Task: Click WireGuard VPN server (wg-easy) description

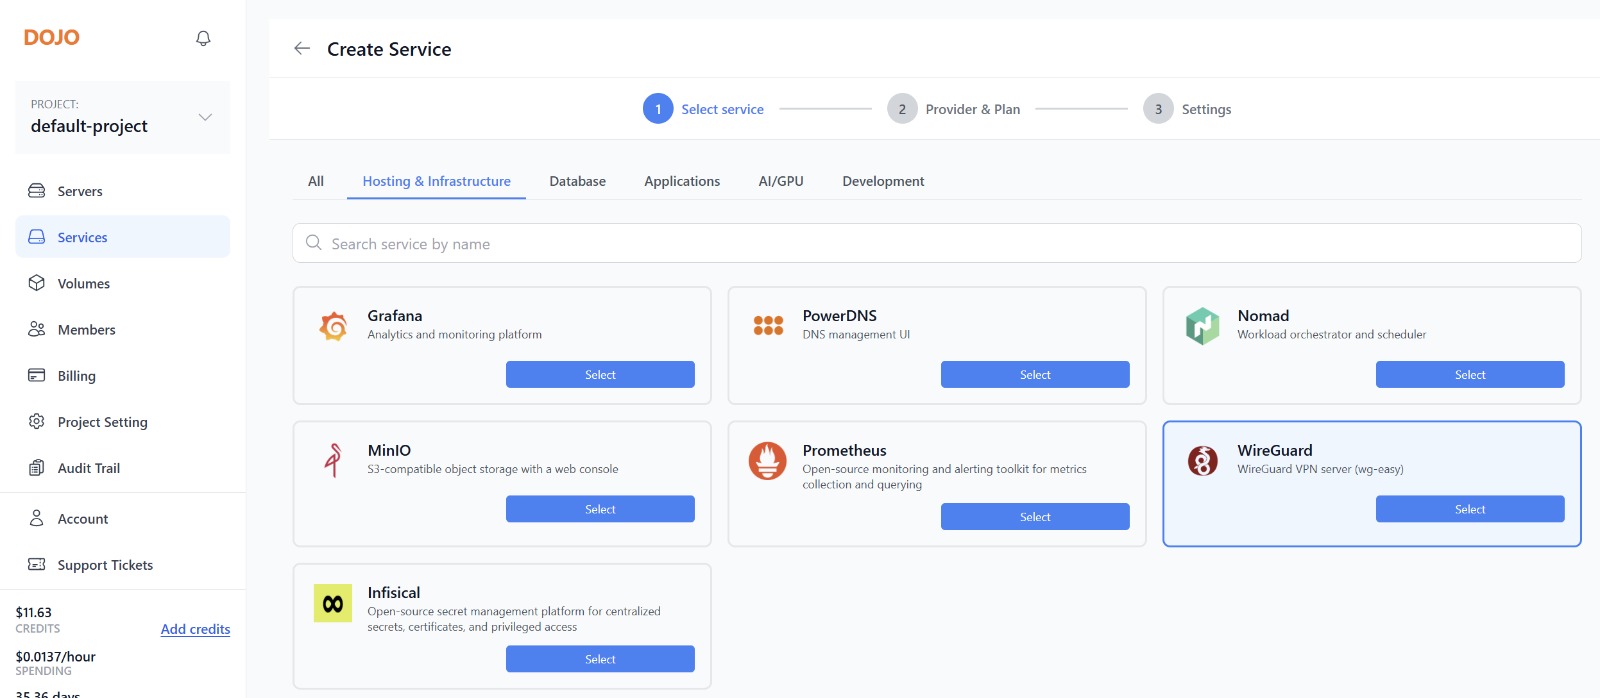Action: (1320, 469)
